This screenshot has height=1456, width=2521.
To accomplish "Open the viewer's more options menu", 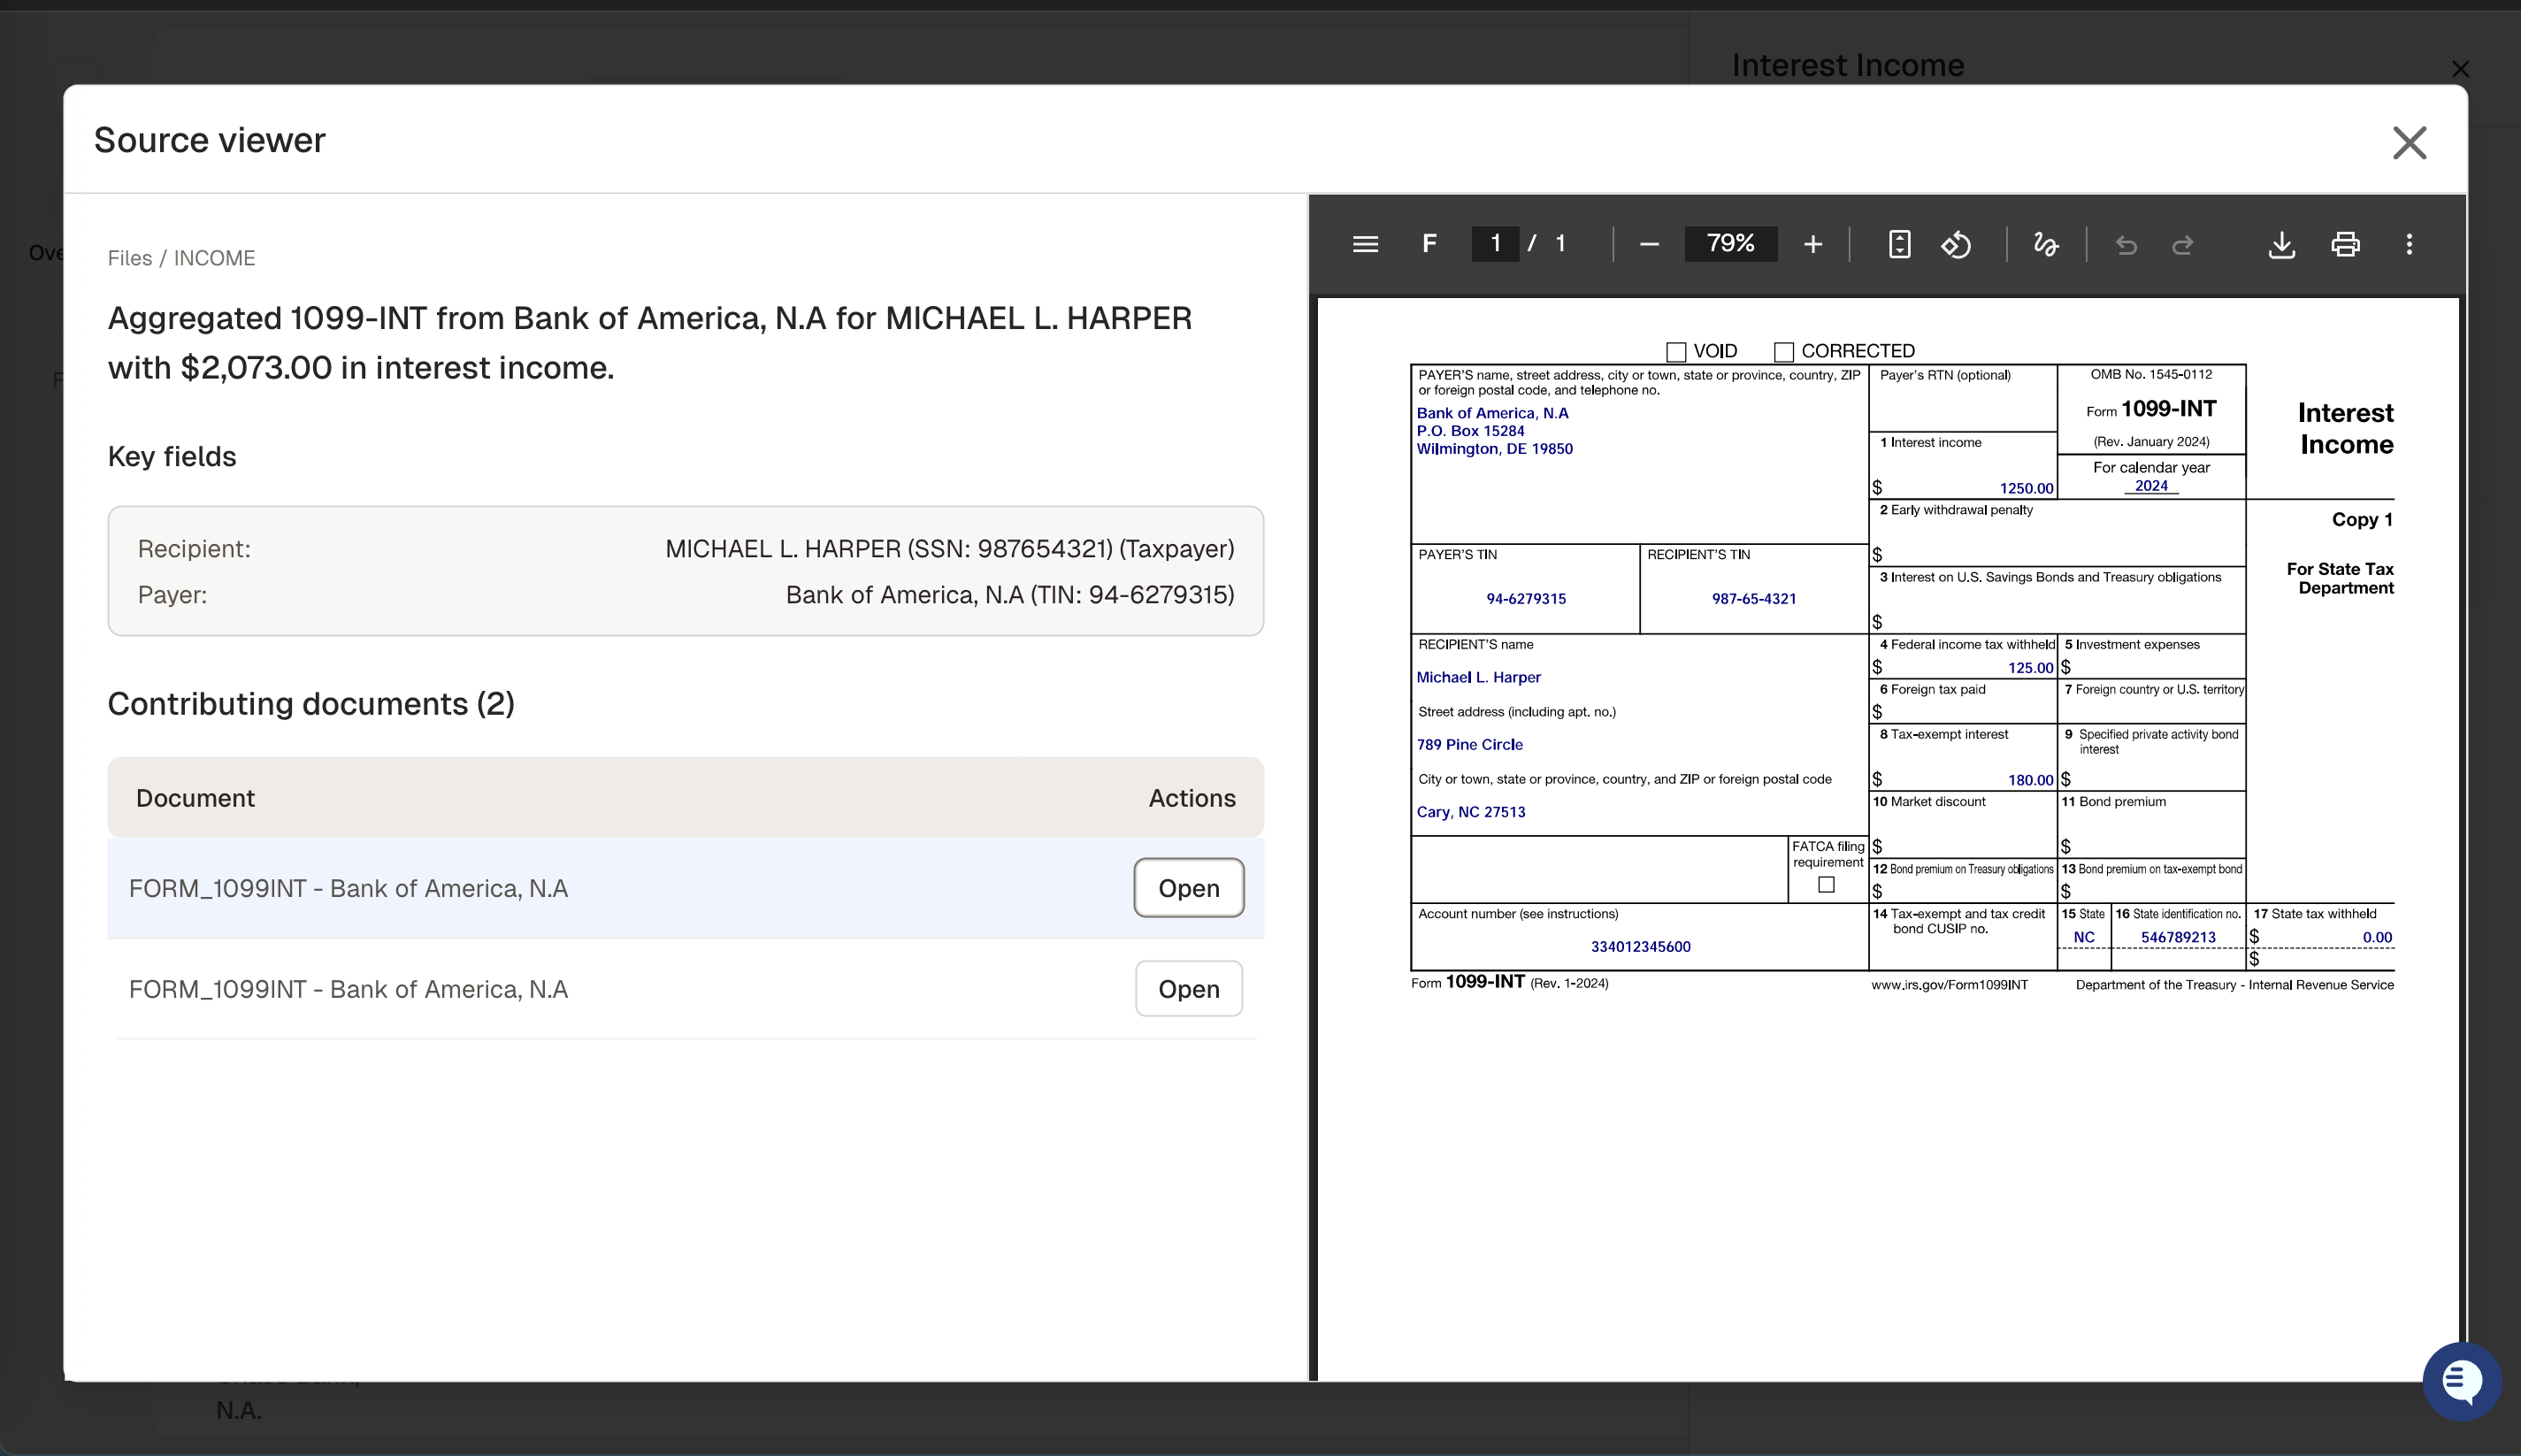I will [x=2410, y=243].
